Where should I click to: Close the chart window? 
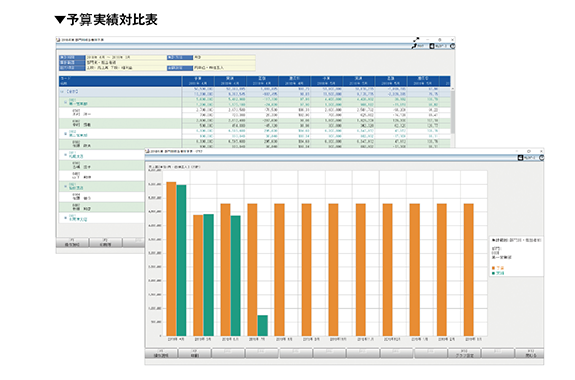[541, 151]
